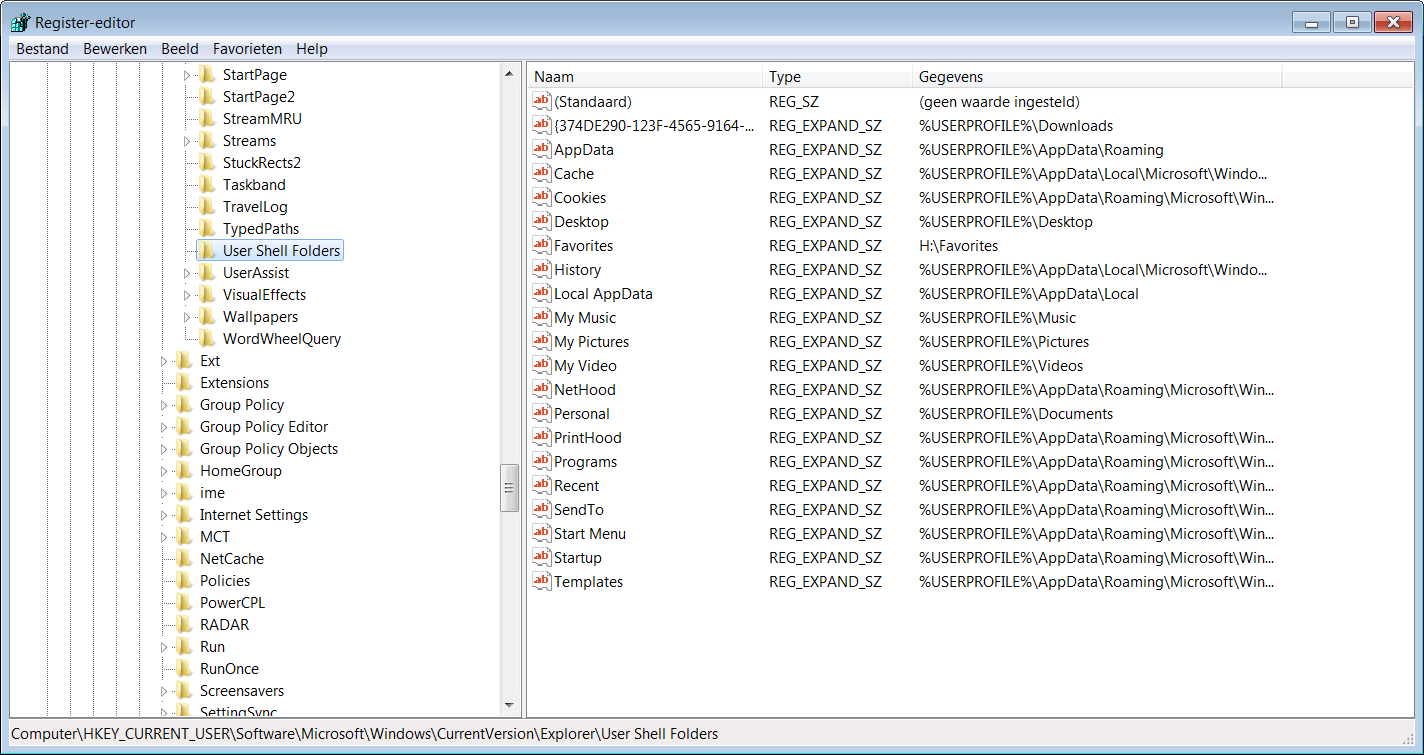Screen dimensions: 1424x755
Task: Select the {374DE290-123F-4565-9164-... value name
Action: click(x=654, y=125)
